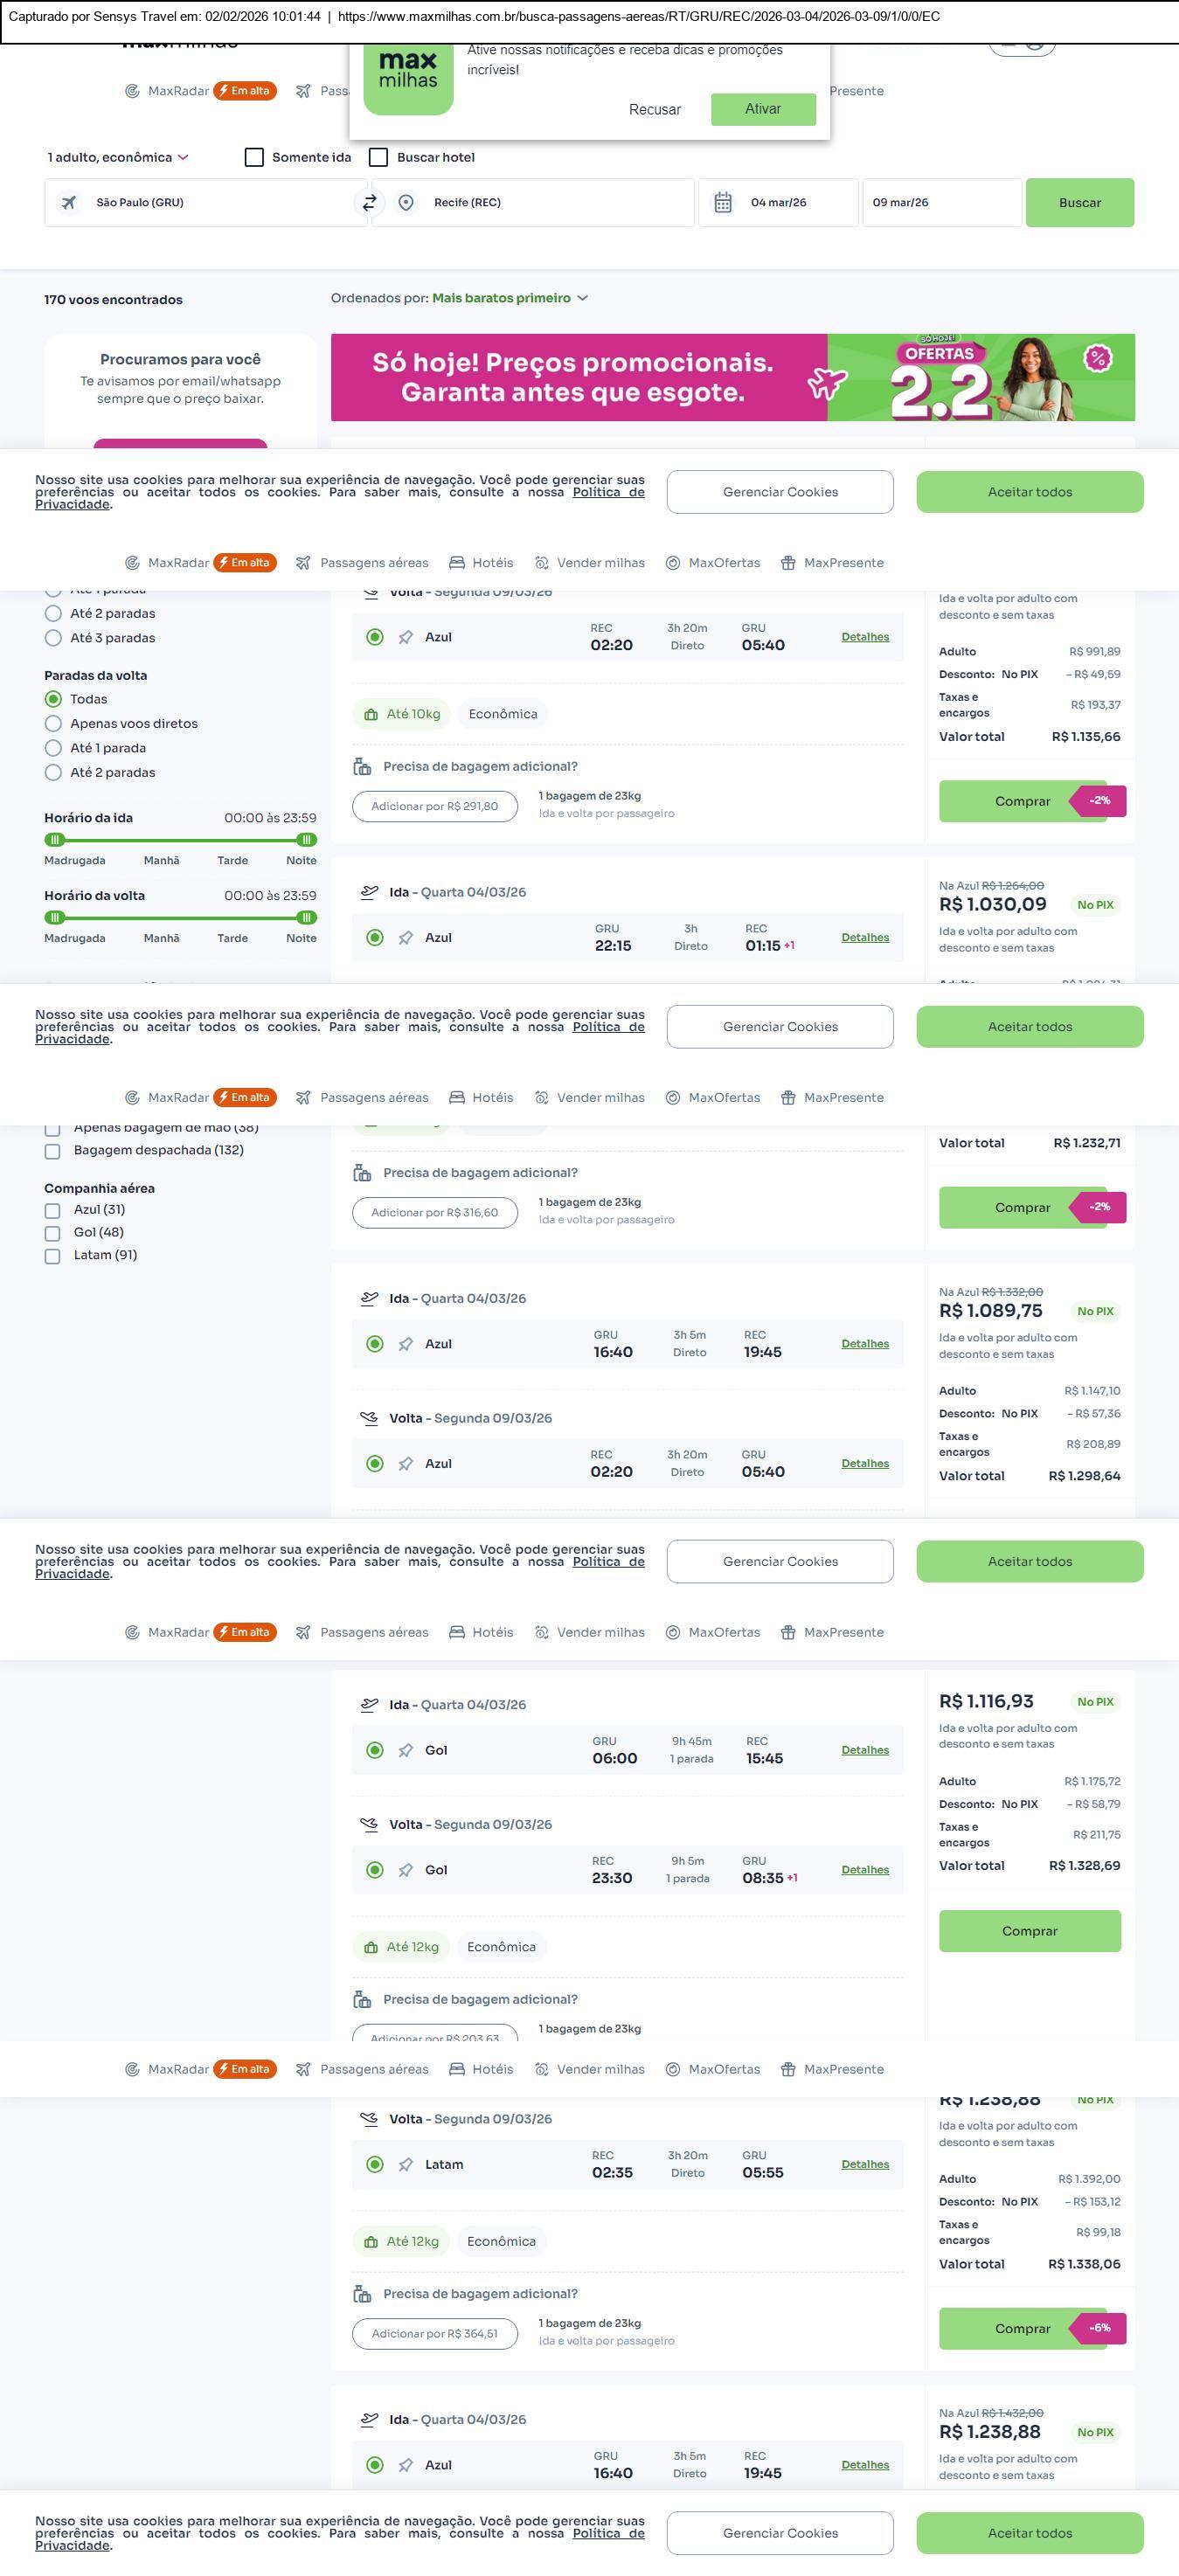Click the calendar icon beside departure date
The width and height of the screenshot is (1179, 2576).
(x=723, y=203)
